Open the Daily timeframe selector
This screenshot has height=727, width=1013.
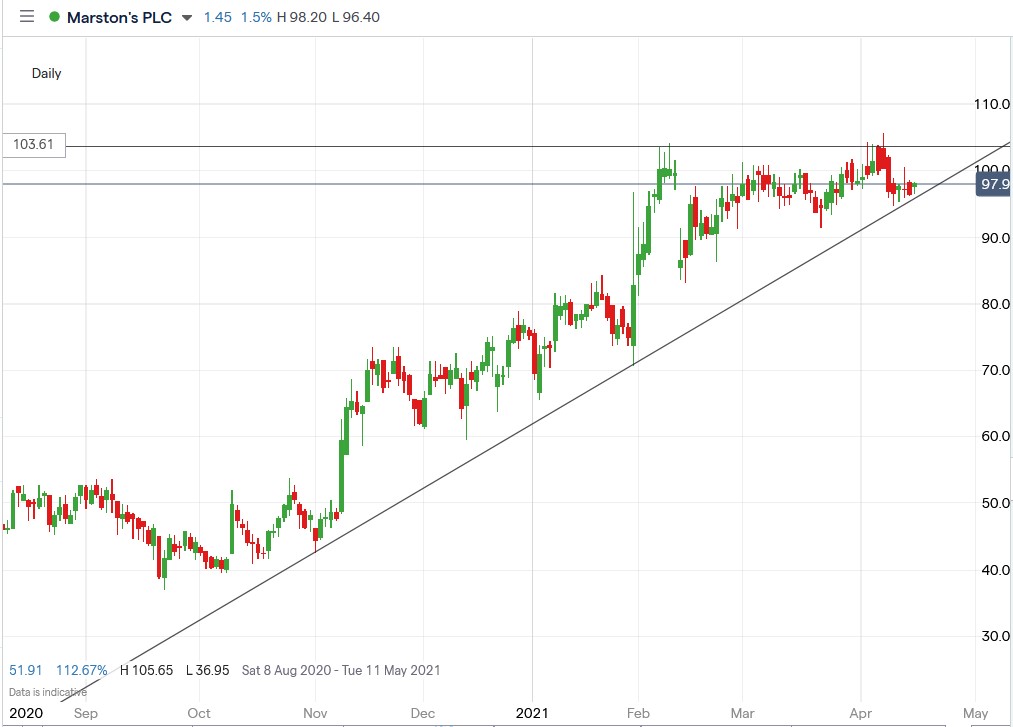[x=47, y=73]
